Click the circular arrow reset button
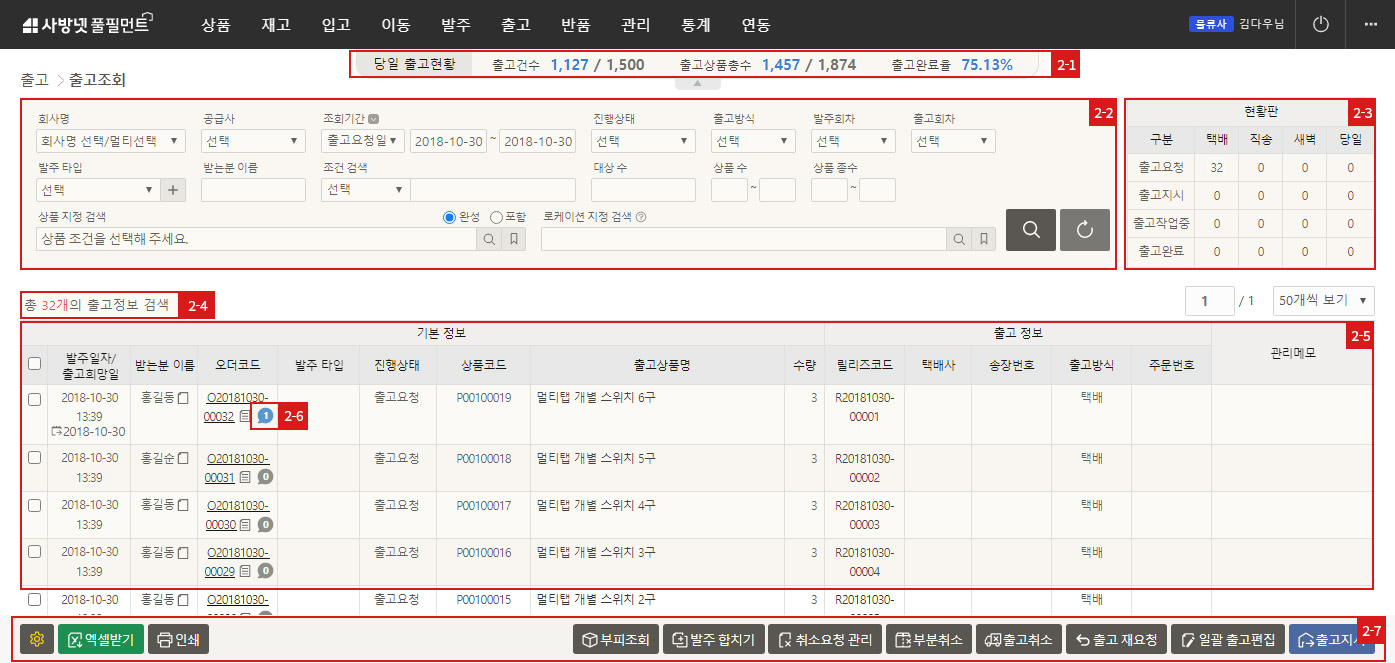The image size is (1395, 663). pos(1084,230)
